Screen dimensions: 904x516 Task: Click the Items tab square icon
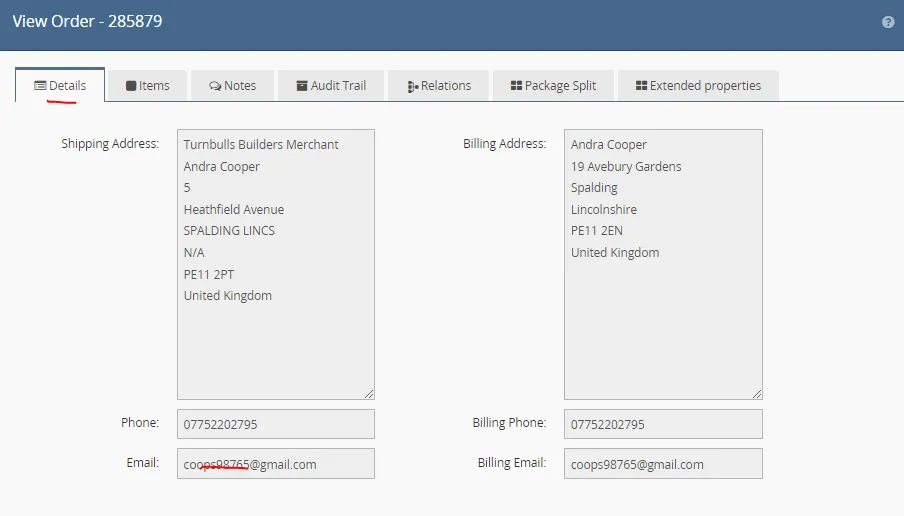point(131,86)
